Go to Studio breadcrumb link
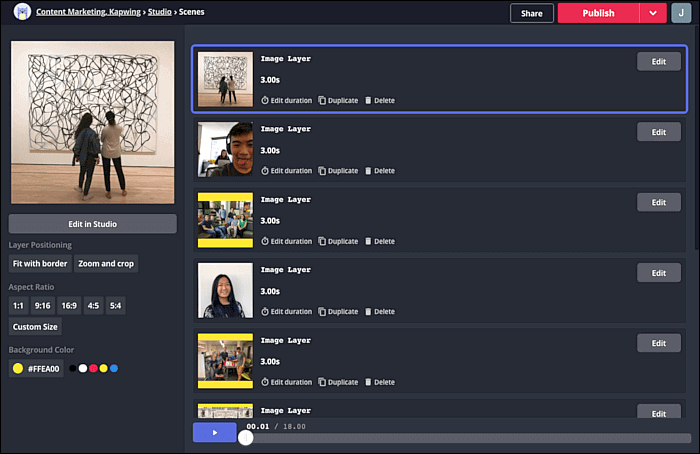700x454 pixels. click(160, 12)
